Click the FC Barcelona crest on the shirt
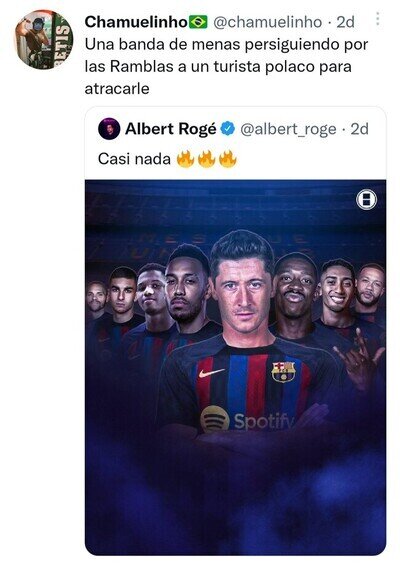Screen dimensions: 400x567 [x=283, y=372]
